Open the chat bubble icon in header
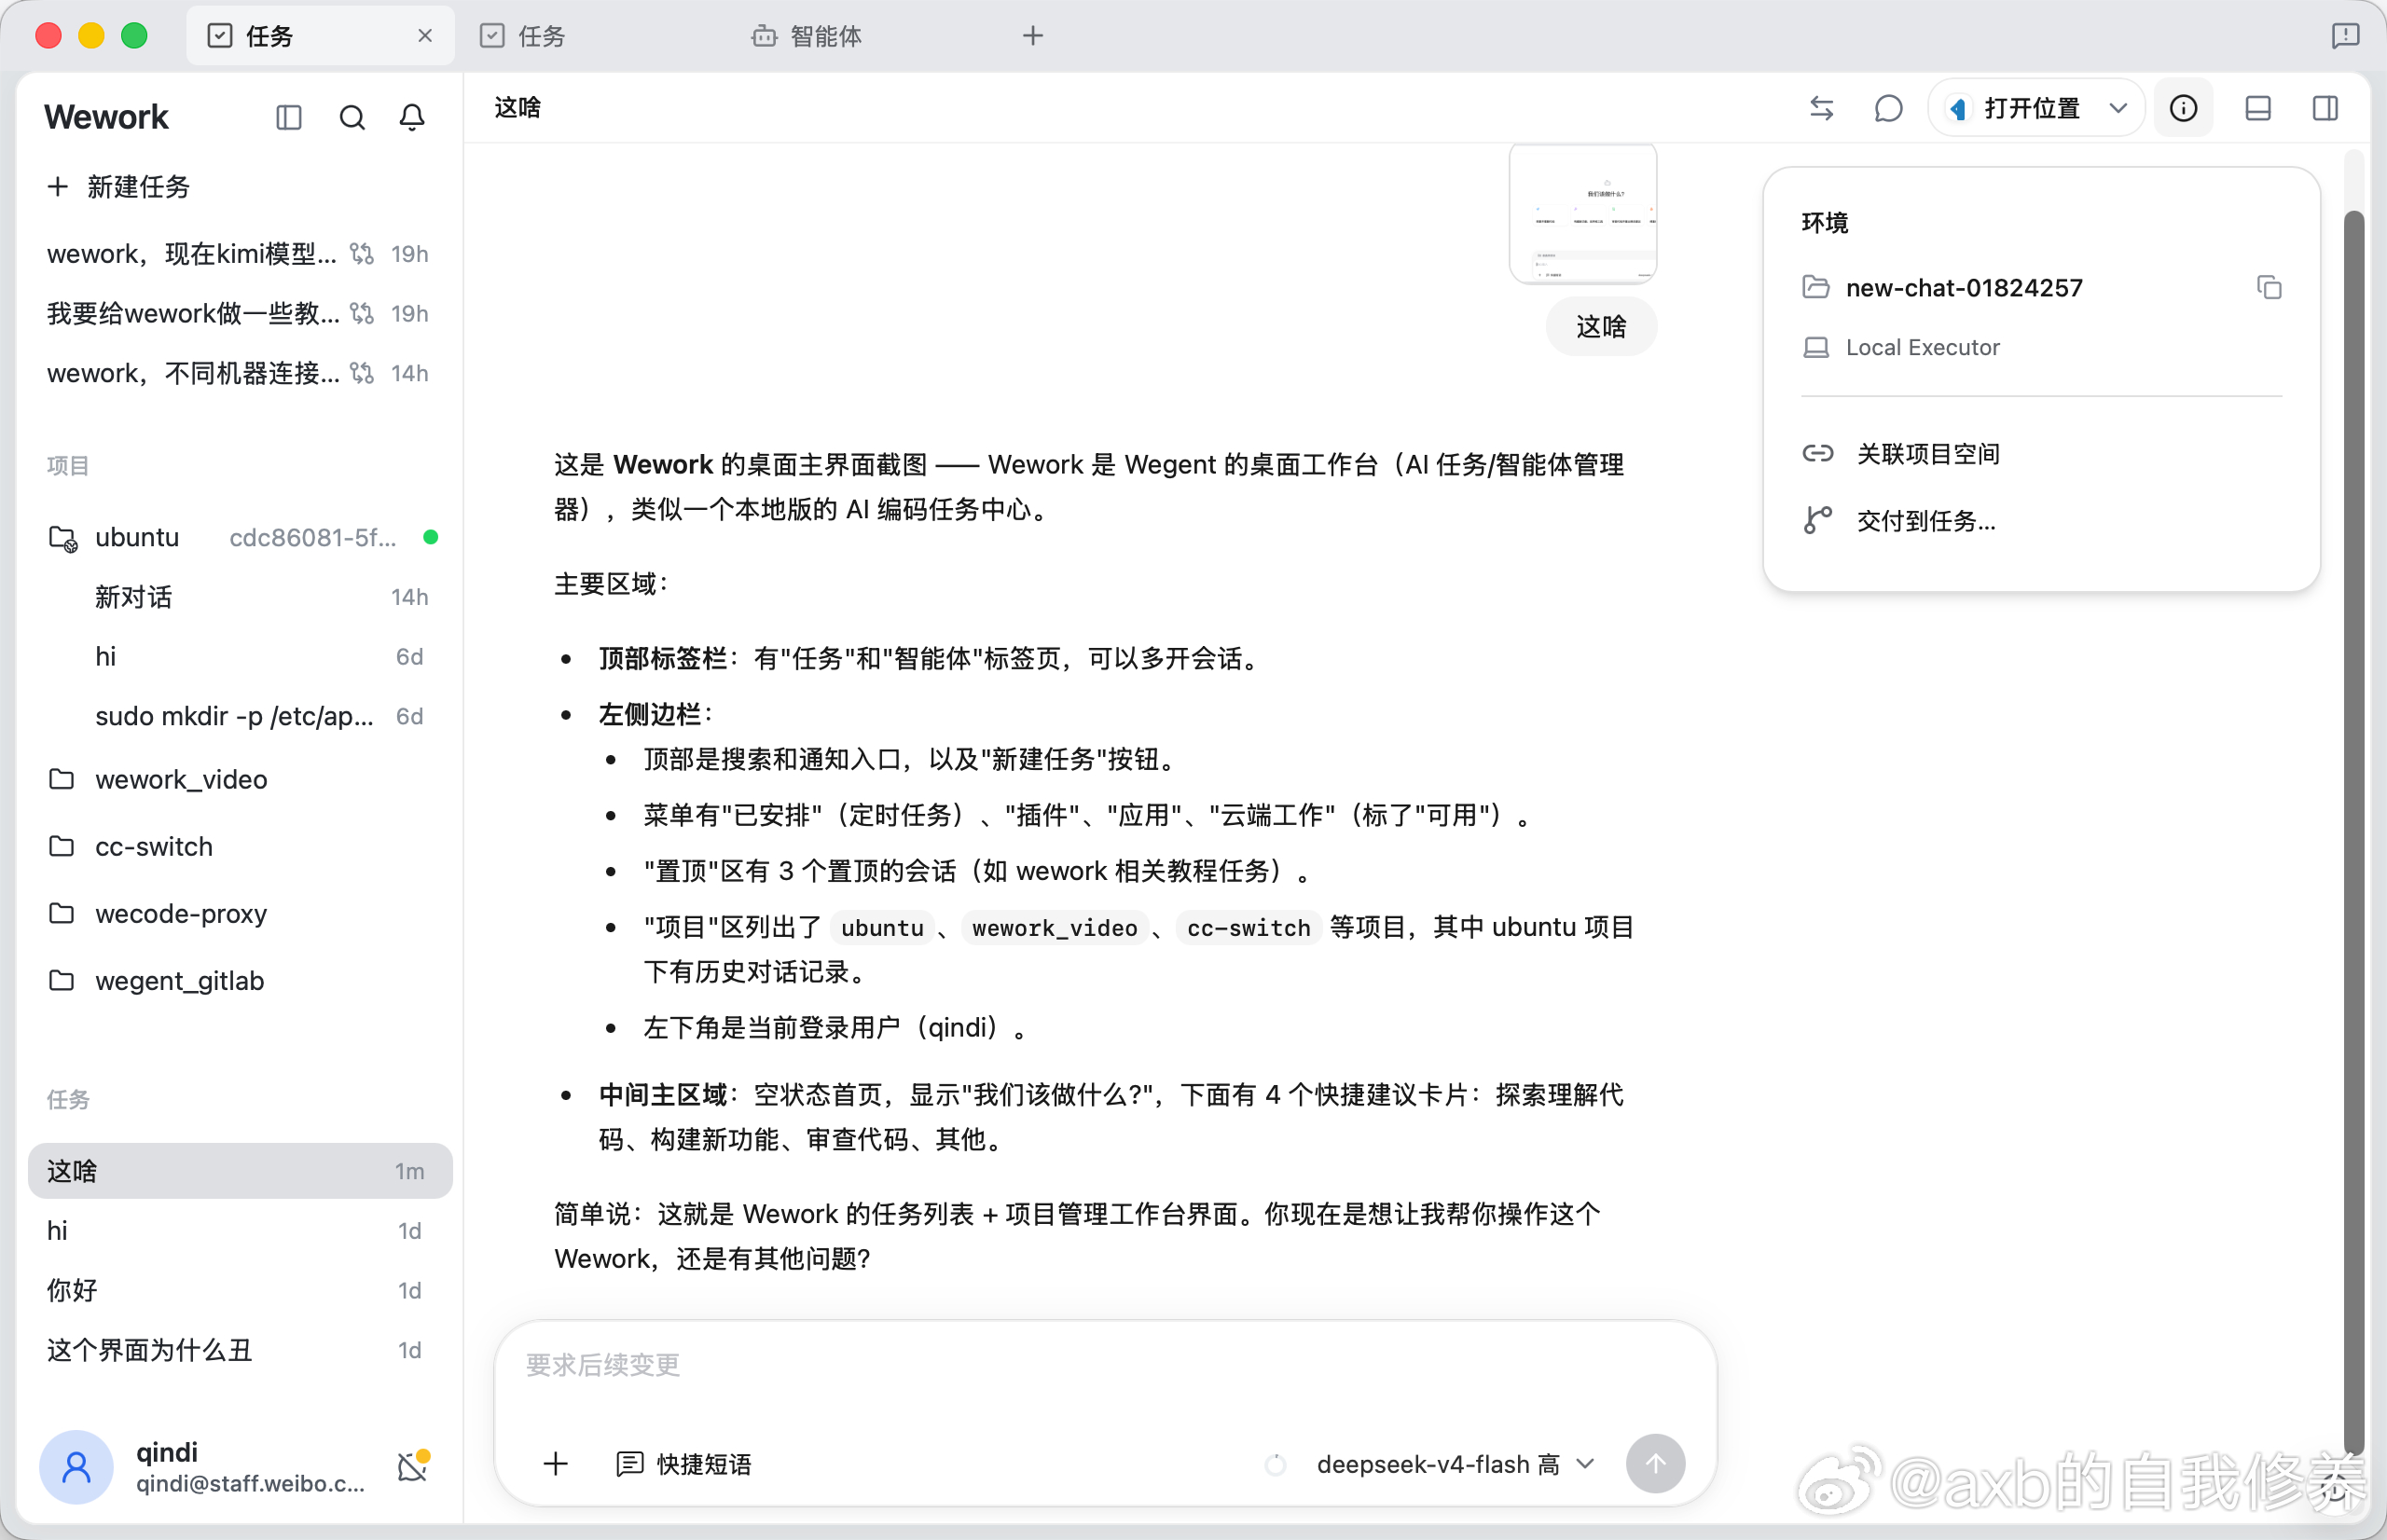This screenshot has height=1540, width=2387. click(1888, 108)
